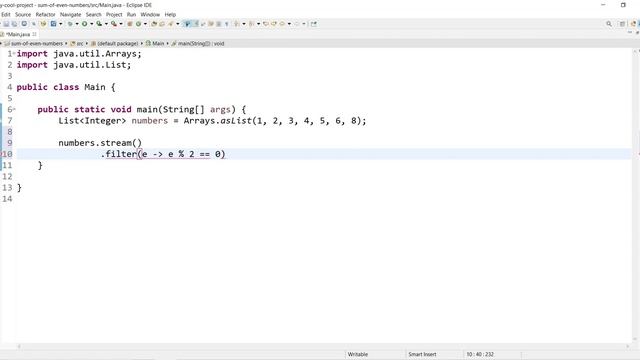This screenshot has width=640, height=360.
Task: Click sum-of-even-numbers in the breadcrumb
Action: (37, 43)
